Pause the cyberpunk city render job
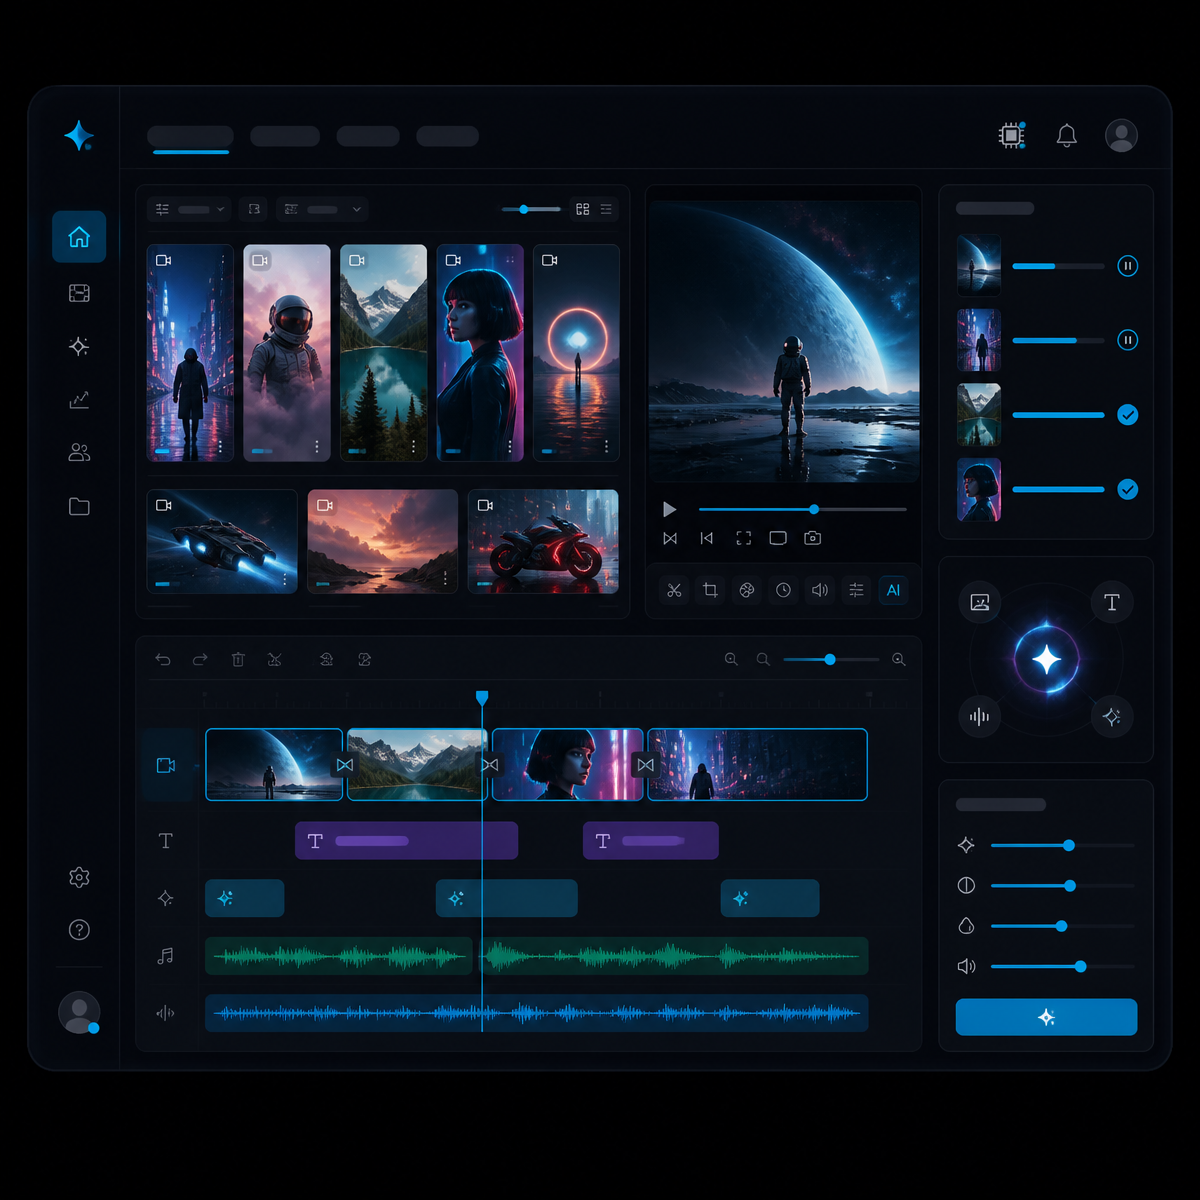 (x=1127, y=340)
